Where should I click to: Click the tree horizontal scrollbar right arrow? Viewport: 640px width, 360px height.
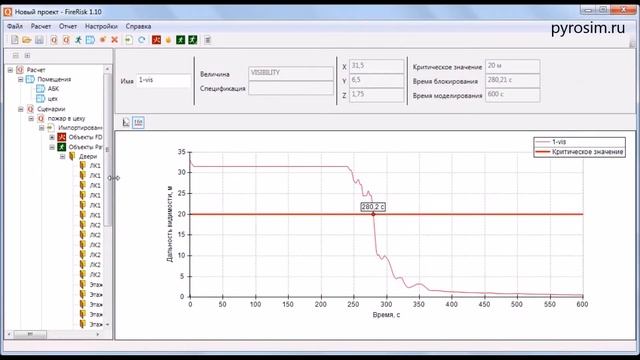tap(98, 334)
